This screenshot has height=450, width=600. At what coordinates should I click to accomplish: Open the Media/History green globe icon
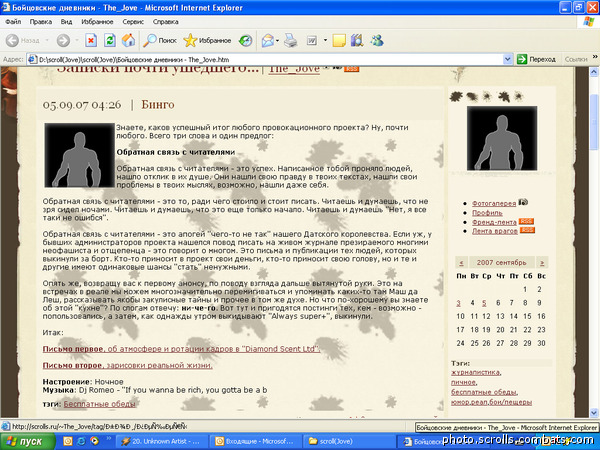[x=245, y=40]
